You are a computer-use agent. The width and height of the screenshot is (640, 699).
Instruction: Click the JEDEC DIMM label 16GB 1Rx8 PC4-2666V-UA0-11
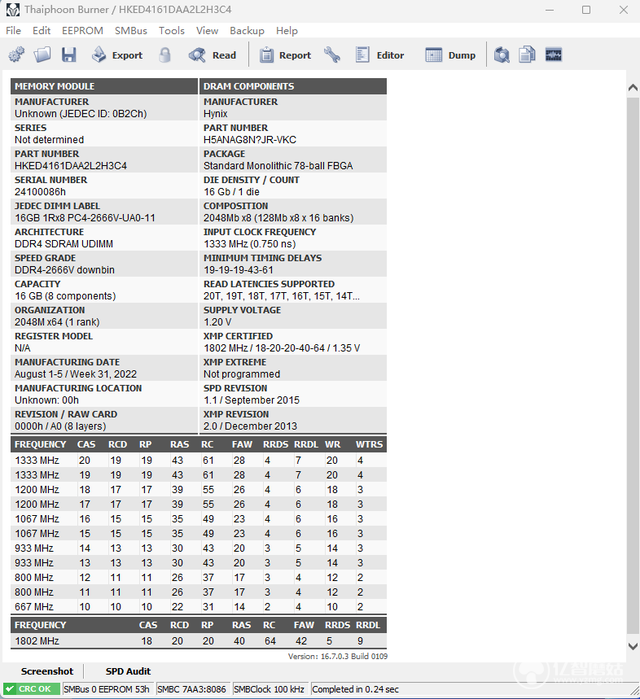[85, 218]
